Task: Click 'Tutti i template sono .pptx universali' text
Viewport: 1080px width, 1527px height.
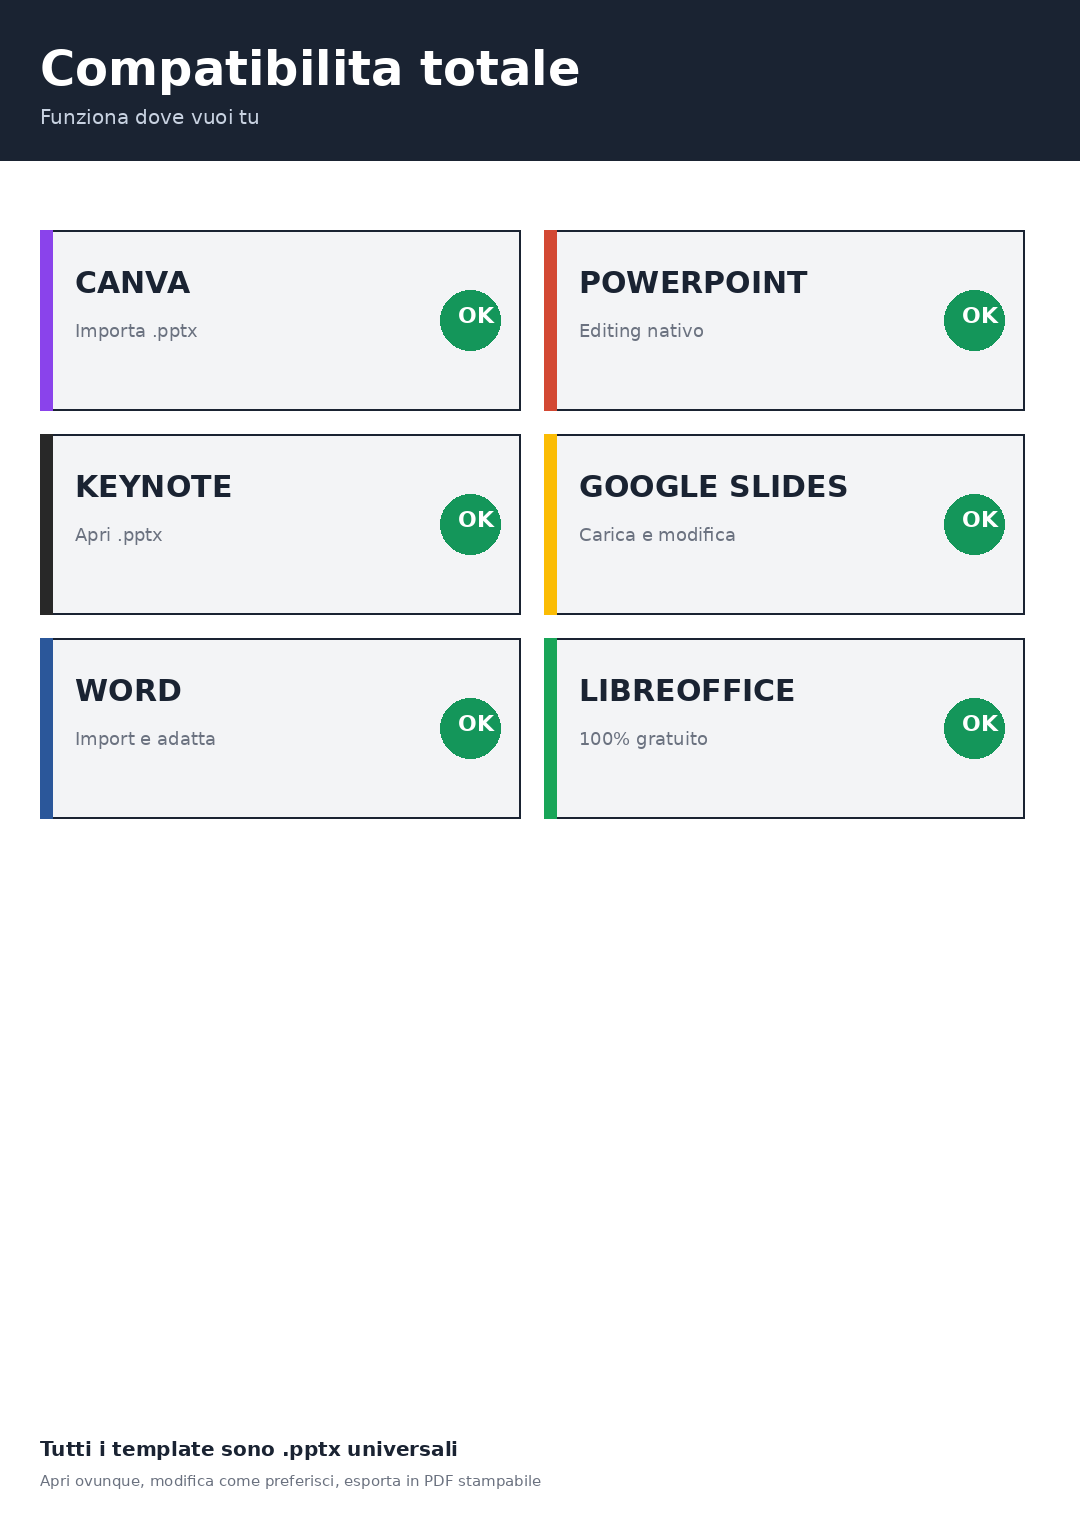Action: coord(249,1450)
